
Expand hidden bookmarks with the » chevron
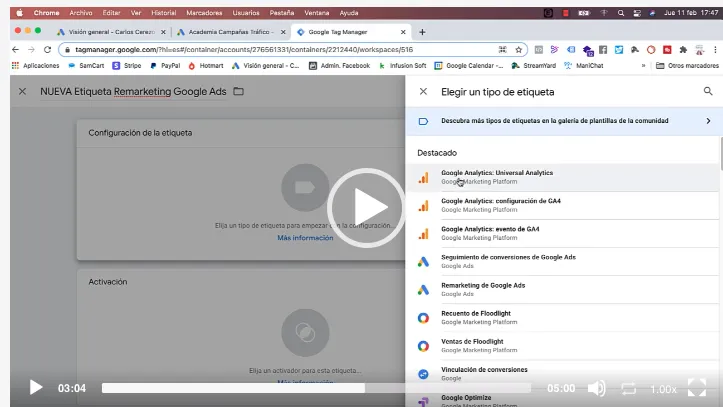[643, 65]
